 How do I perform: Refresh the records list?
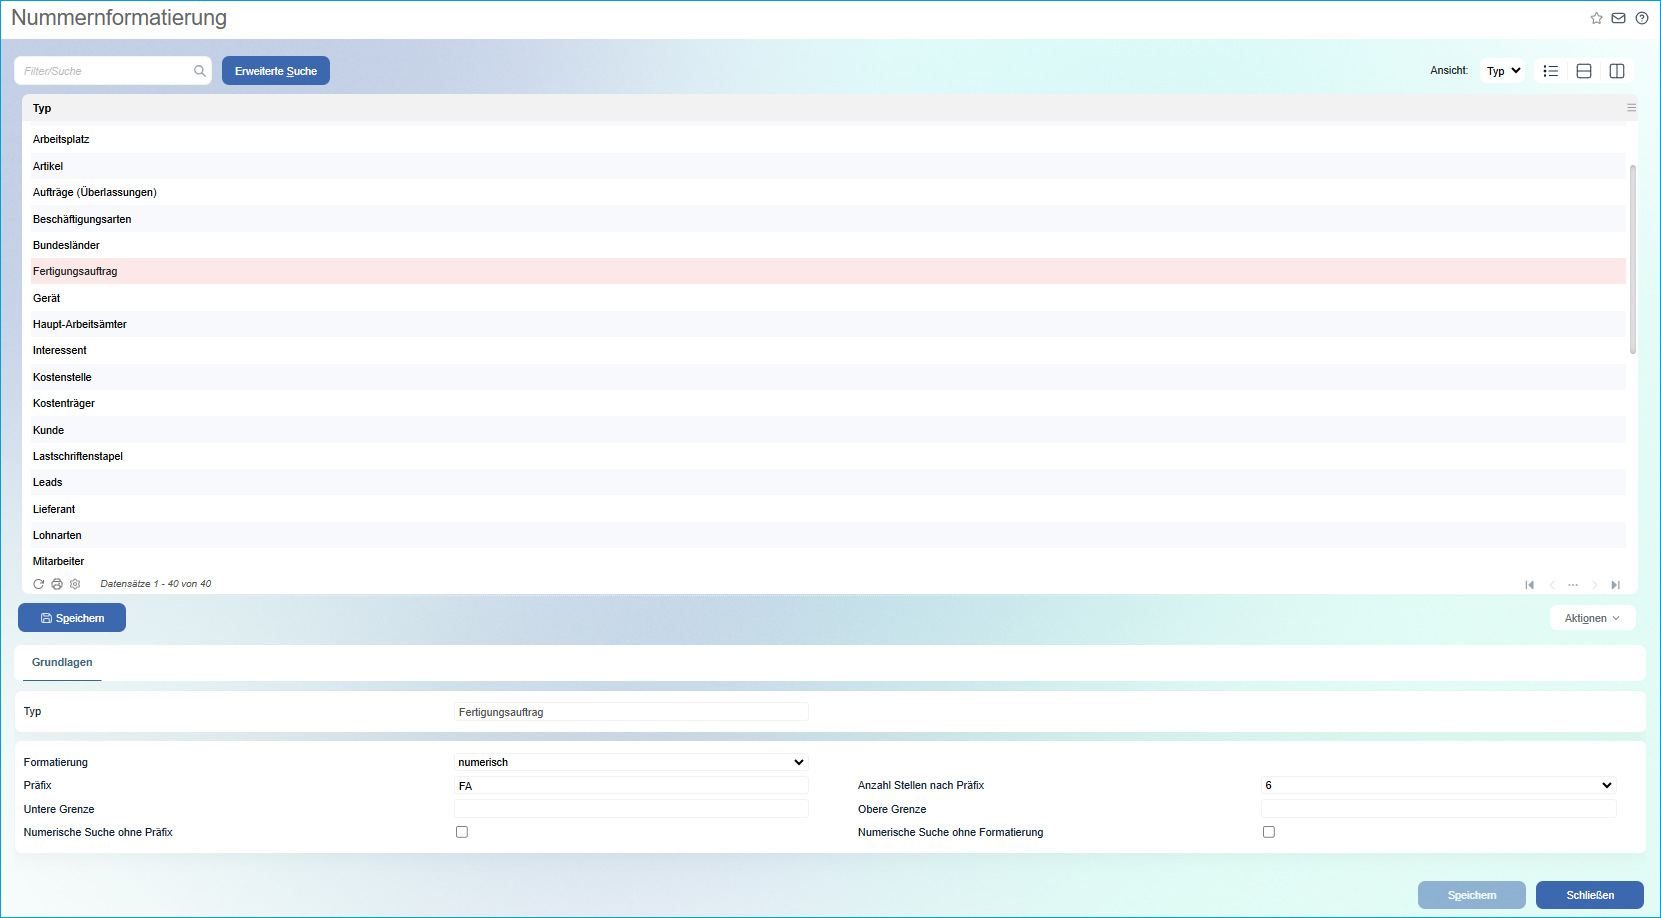coord(39,584)
